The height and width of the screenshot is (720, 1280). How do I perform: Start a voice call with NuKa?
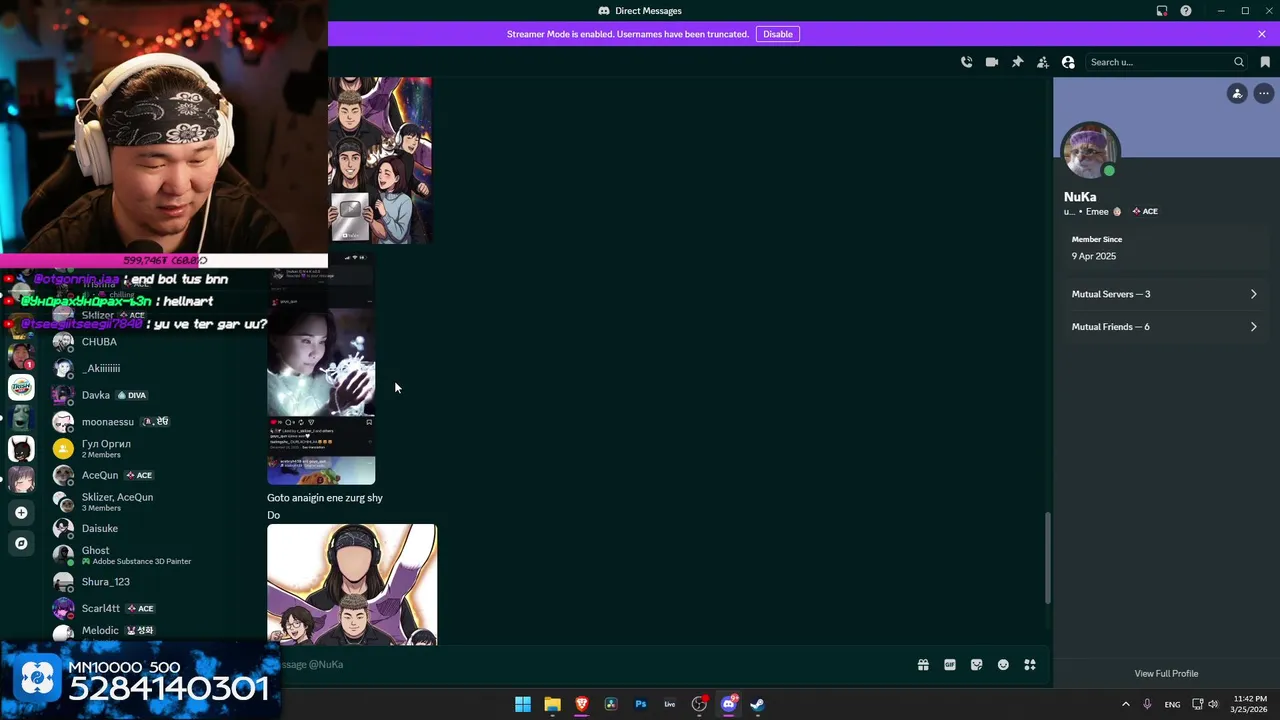(x=966, y=62)
